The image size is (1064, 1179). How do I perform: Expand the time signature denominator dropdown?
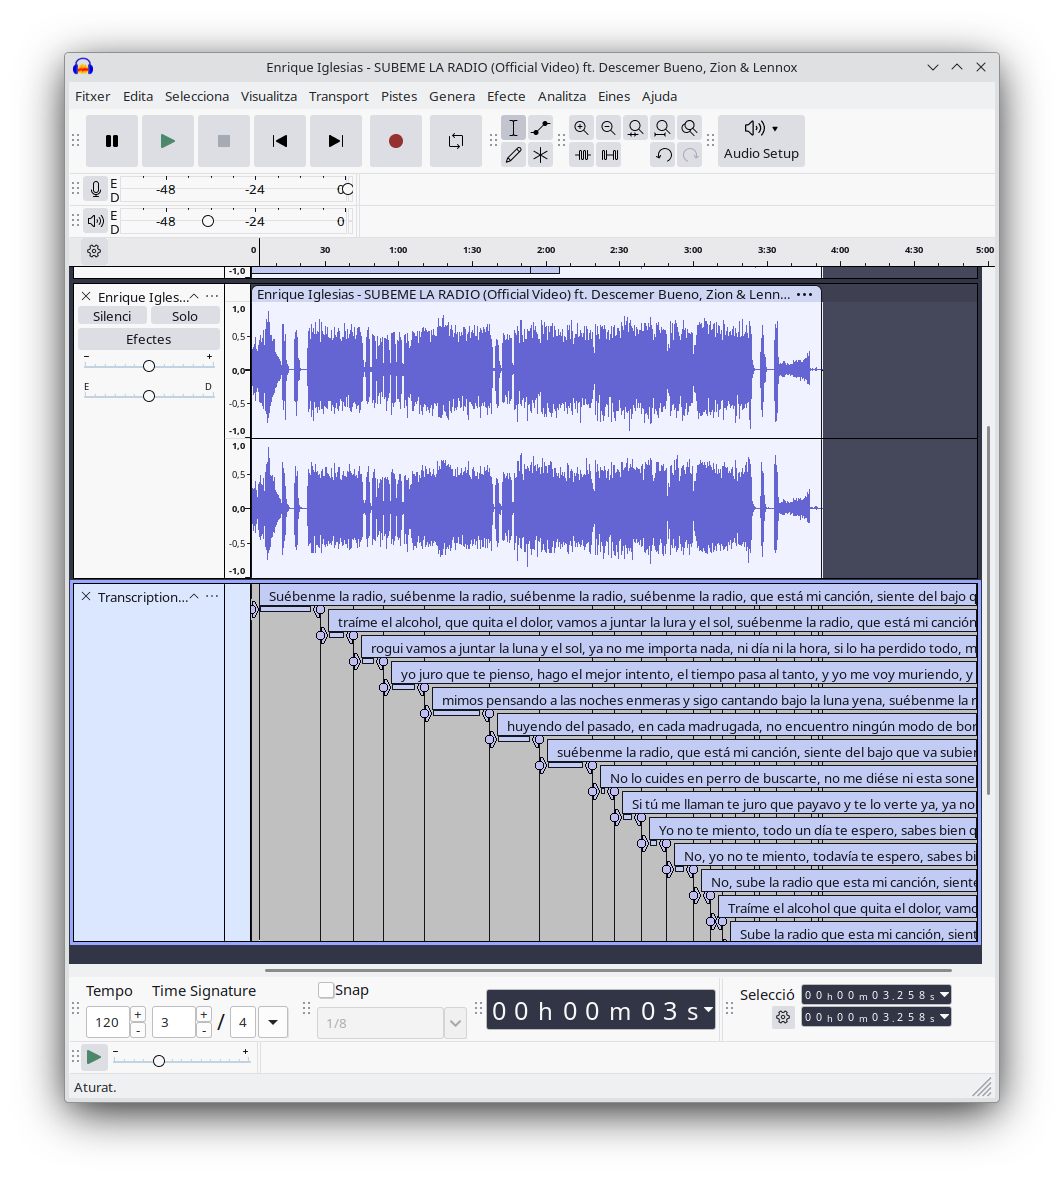273,1022
